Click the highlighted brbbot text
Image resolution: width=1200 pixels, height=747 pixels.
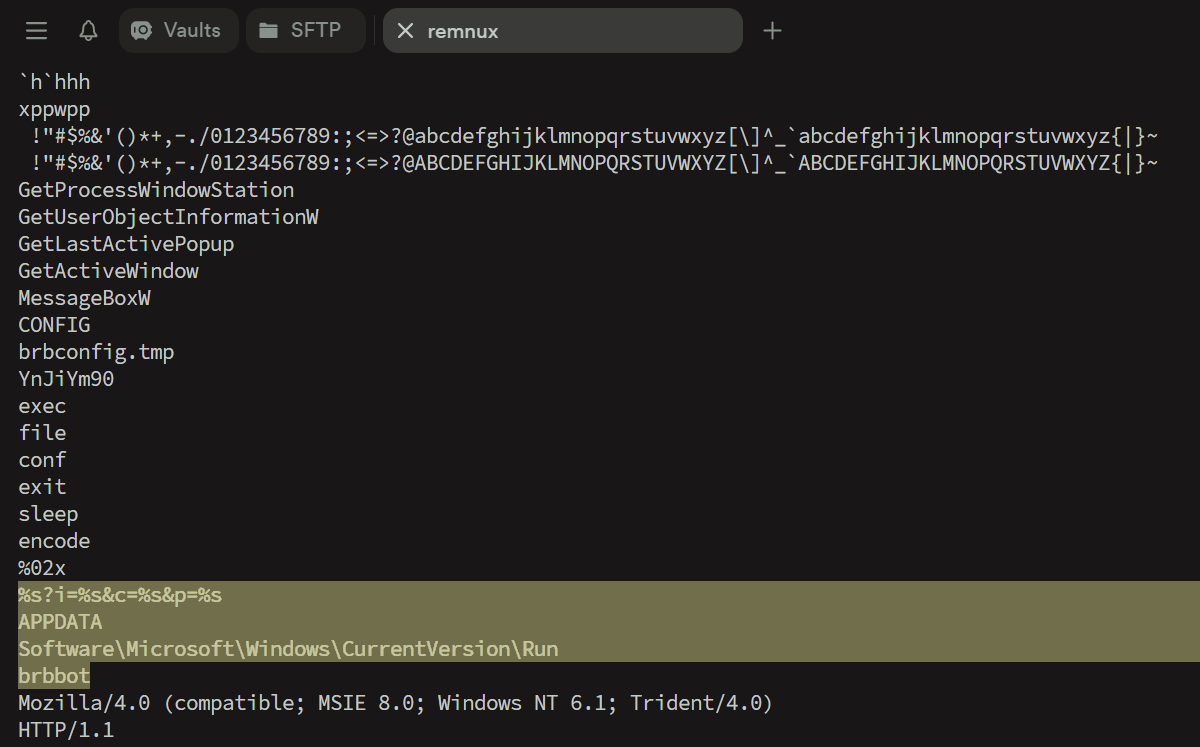point(54,676)
